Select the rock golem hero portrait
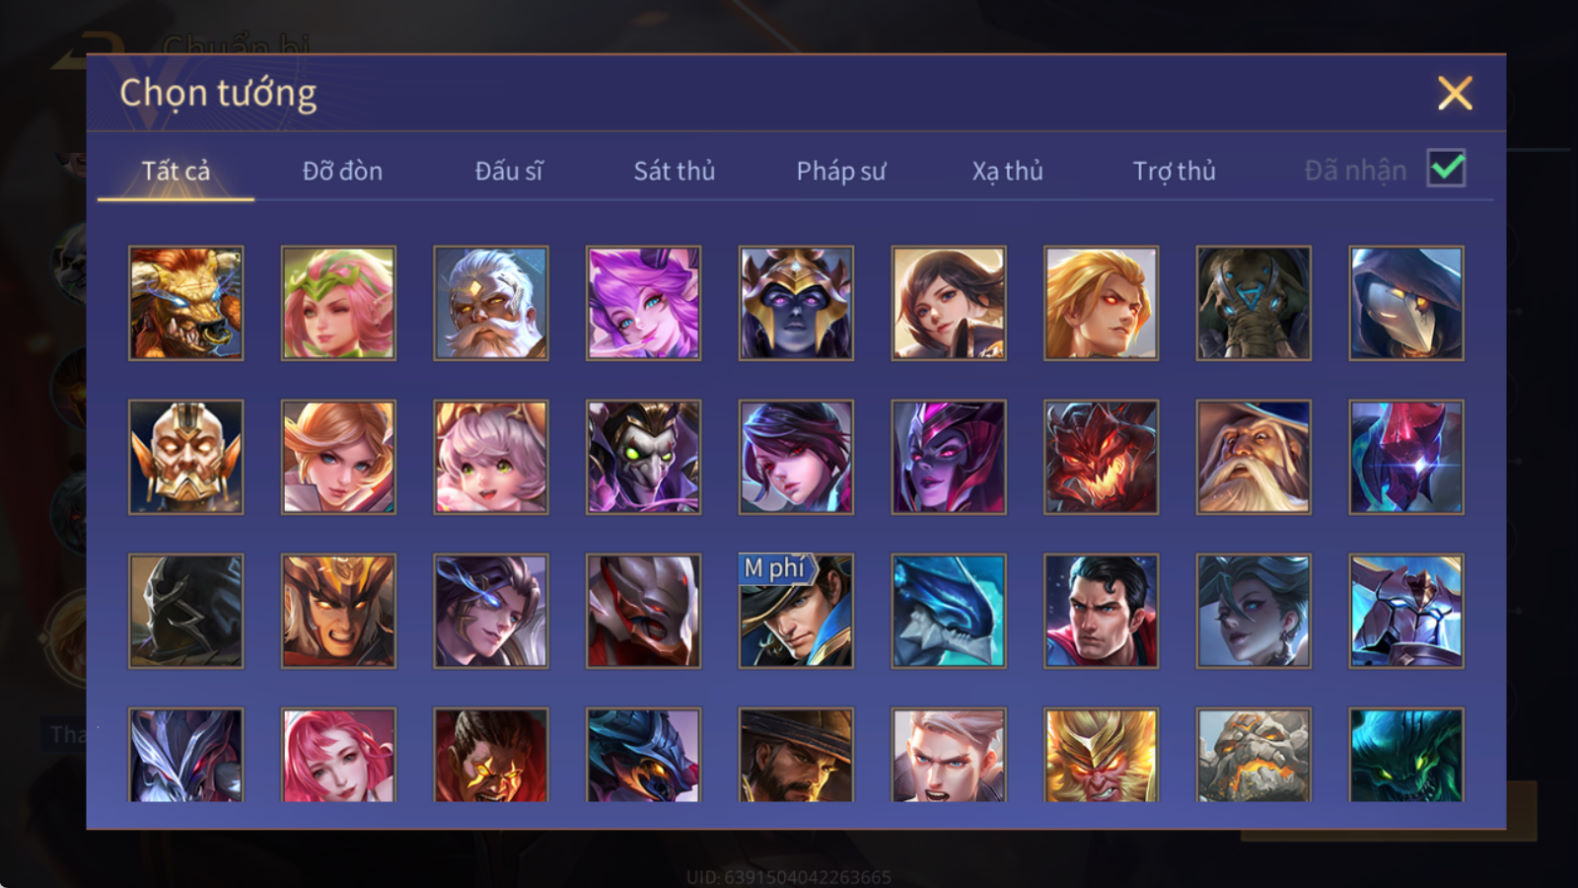Image resolution: width=1578 pixels, height=888 pixels. (x=1253, y=755)
